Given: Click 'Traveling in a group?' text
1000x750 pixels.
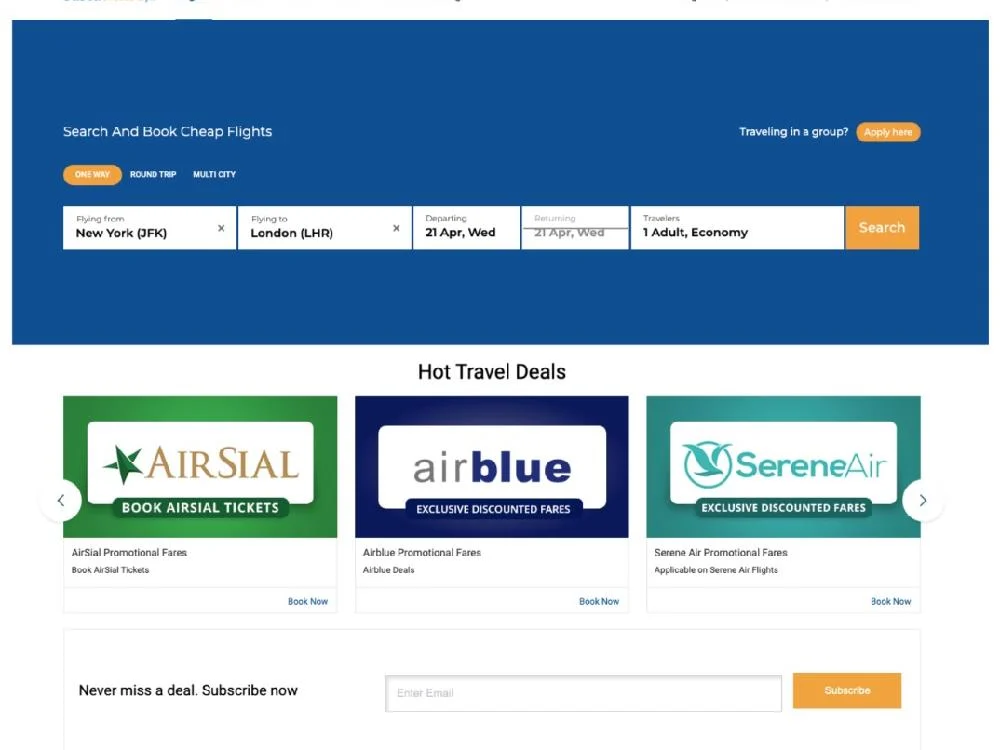Looking at the screenshot, I should point(793,132).
